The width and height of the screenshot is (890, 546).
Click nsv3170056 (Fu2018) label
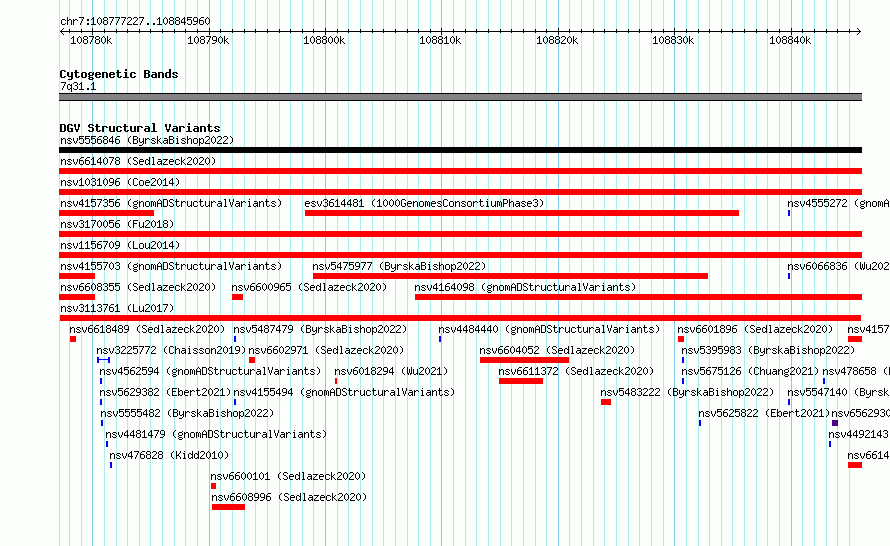[117, 224]
